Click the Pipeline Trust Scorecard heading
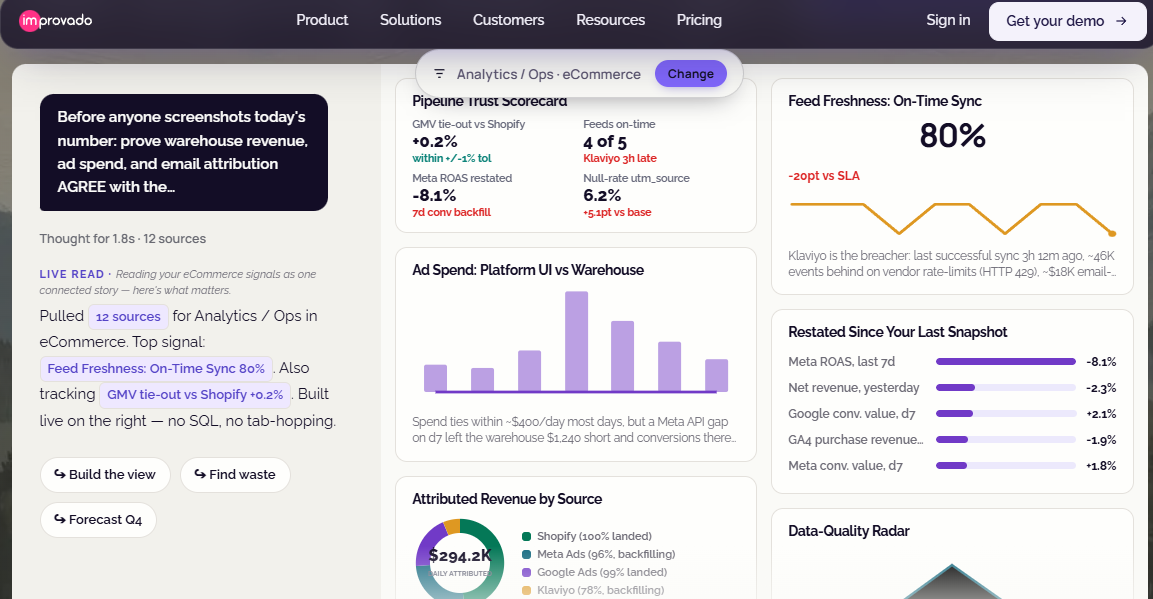 [490, 101]
